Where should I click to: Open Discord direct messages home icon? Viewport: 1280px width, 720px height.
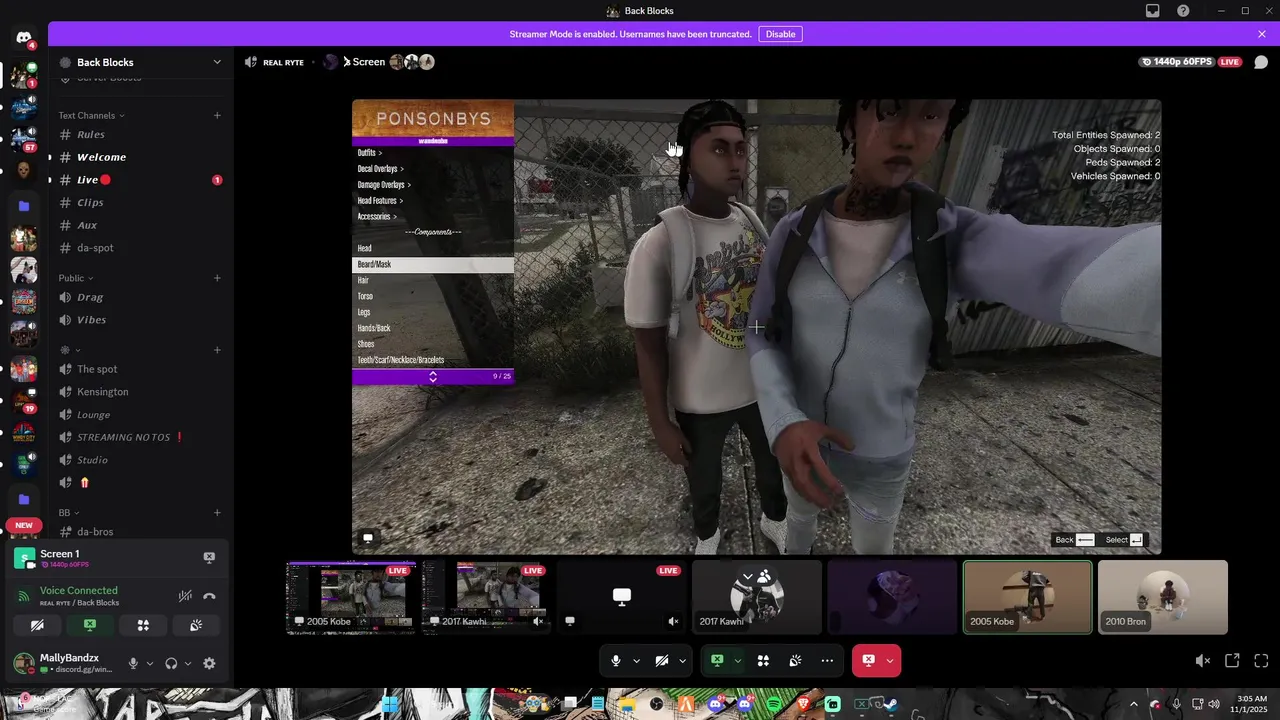tap(24, 38)
